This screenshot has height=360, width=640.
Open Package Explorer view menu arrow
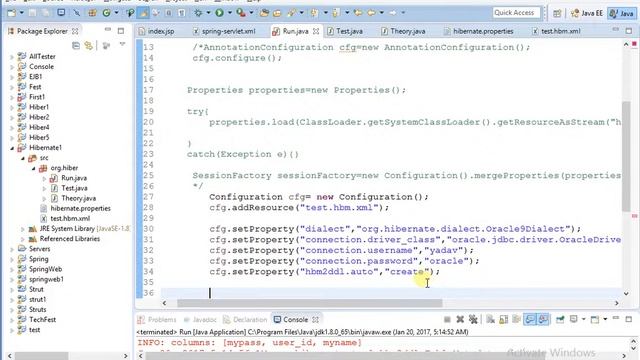[x=122, y=44]
